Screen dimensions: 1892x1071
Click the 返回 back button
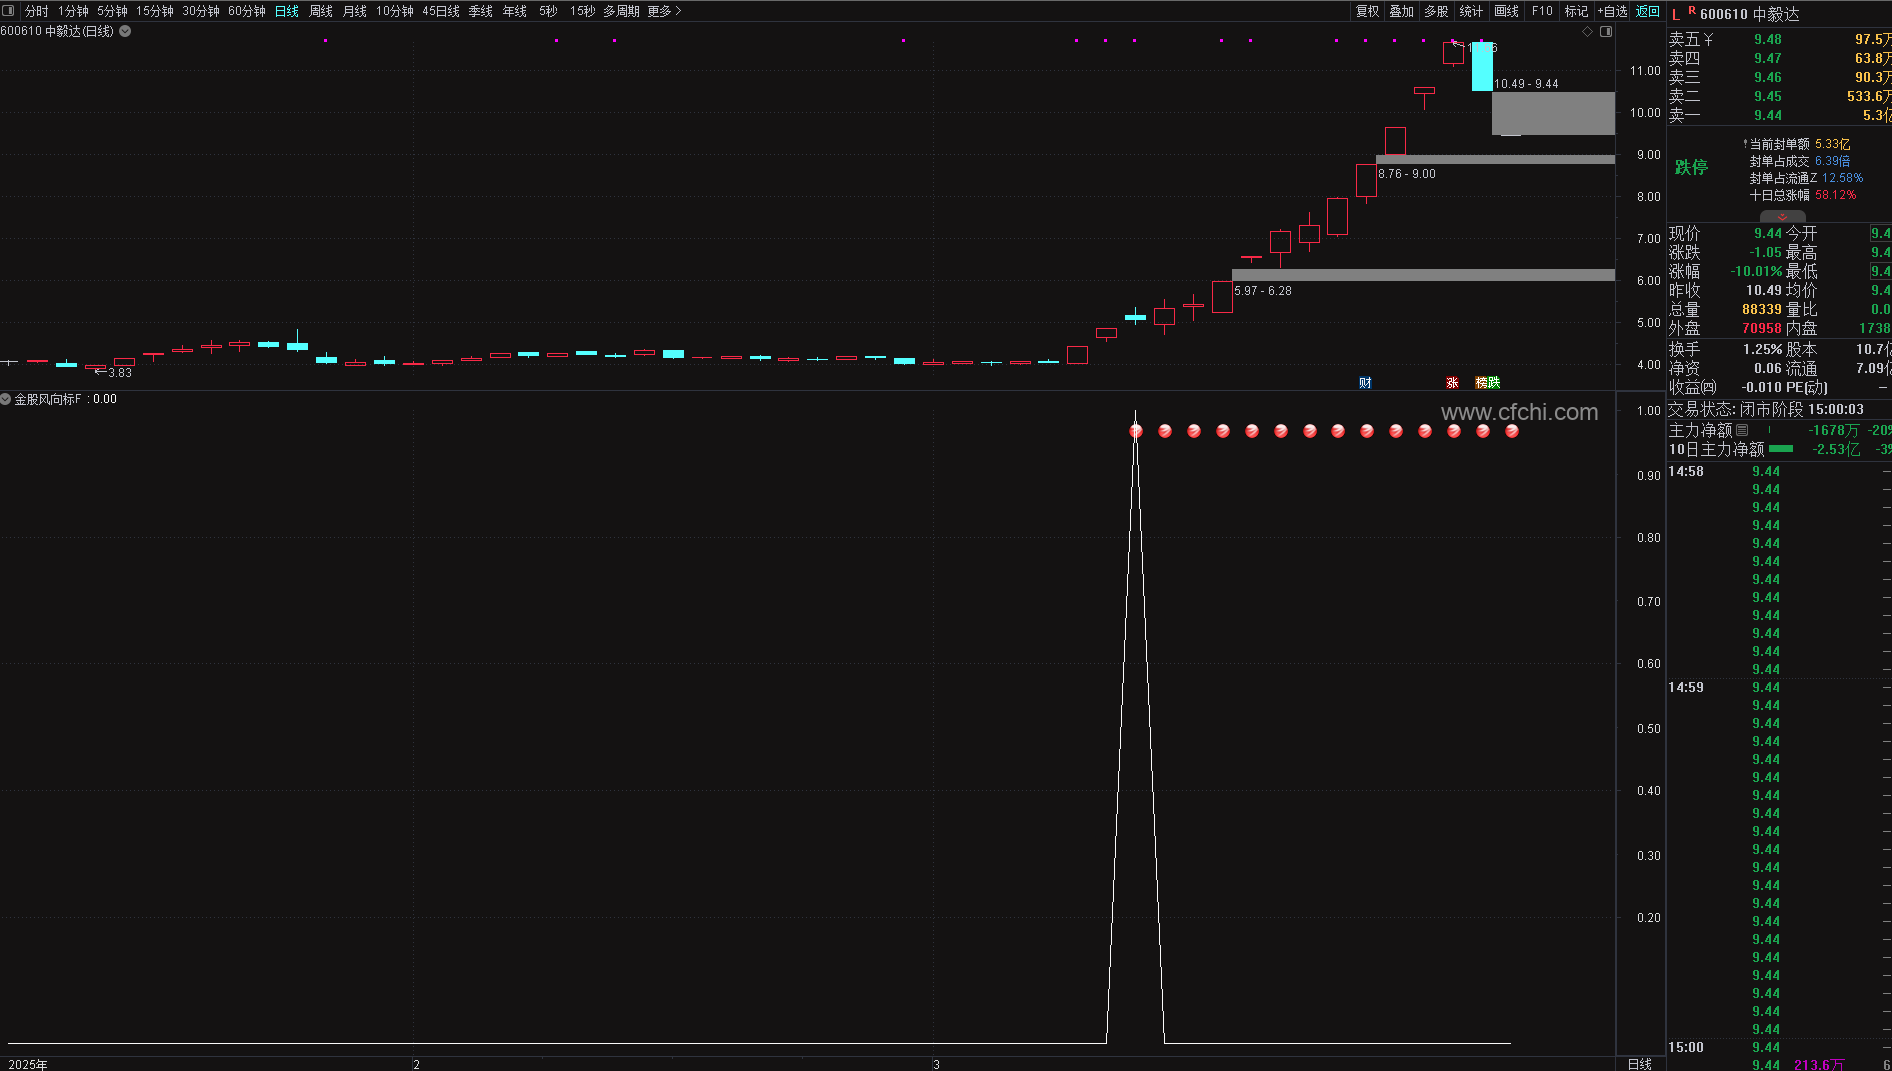(1648, 11)
